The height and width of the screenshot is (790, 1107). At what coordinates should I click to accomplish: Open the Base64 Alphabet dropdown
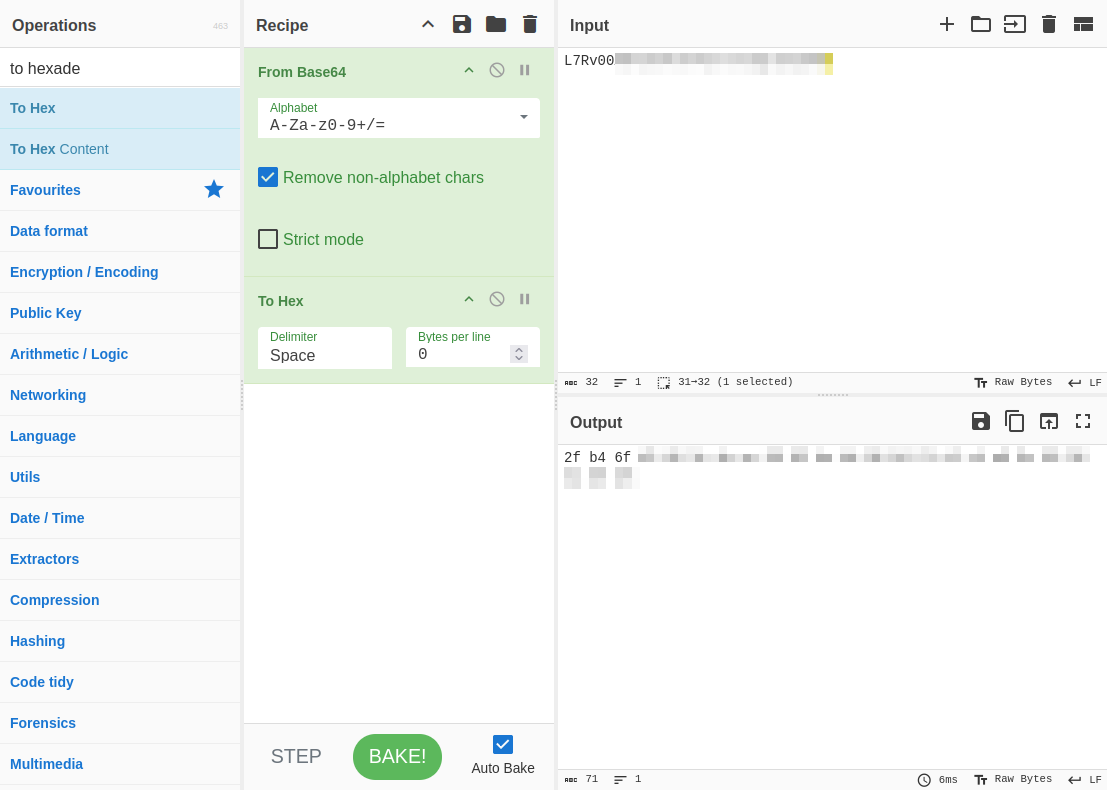click(398, 118)
